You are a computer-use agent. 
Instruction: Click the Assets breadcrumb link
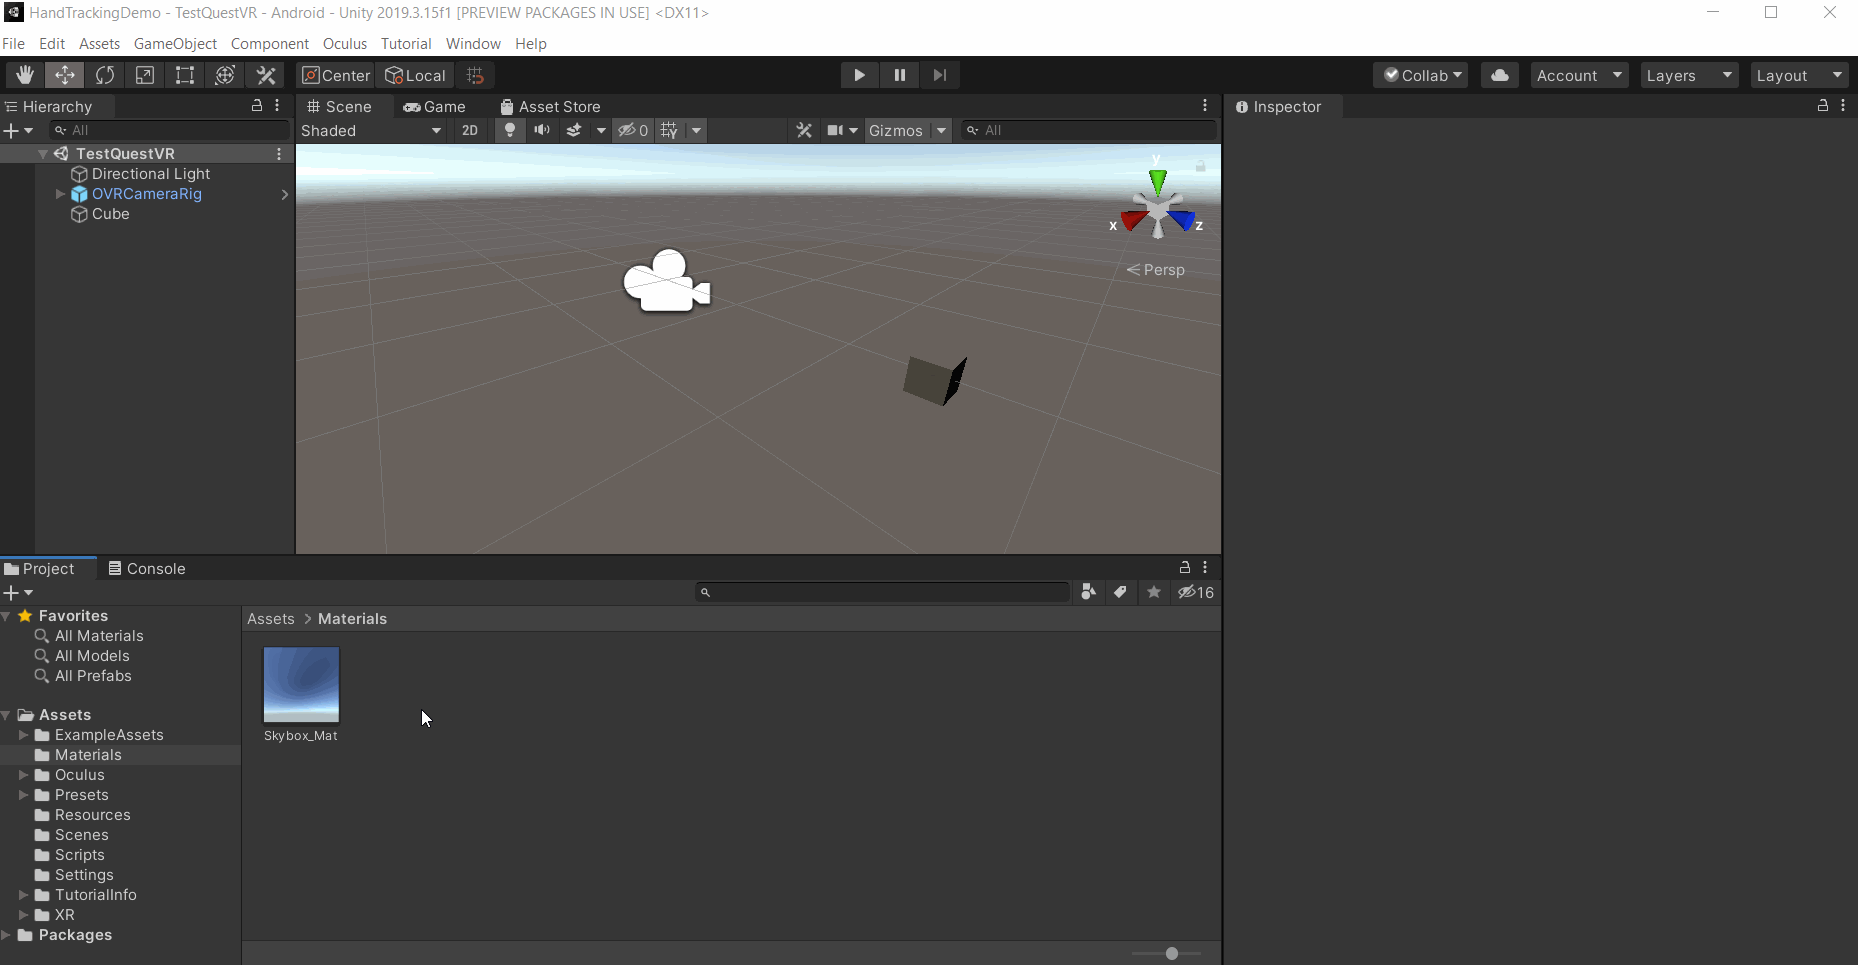click(270, 618)
